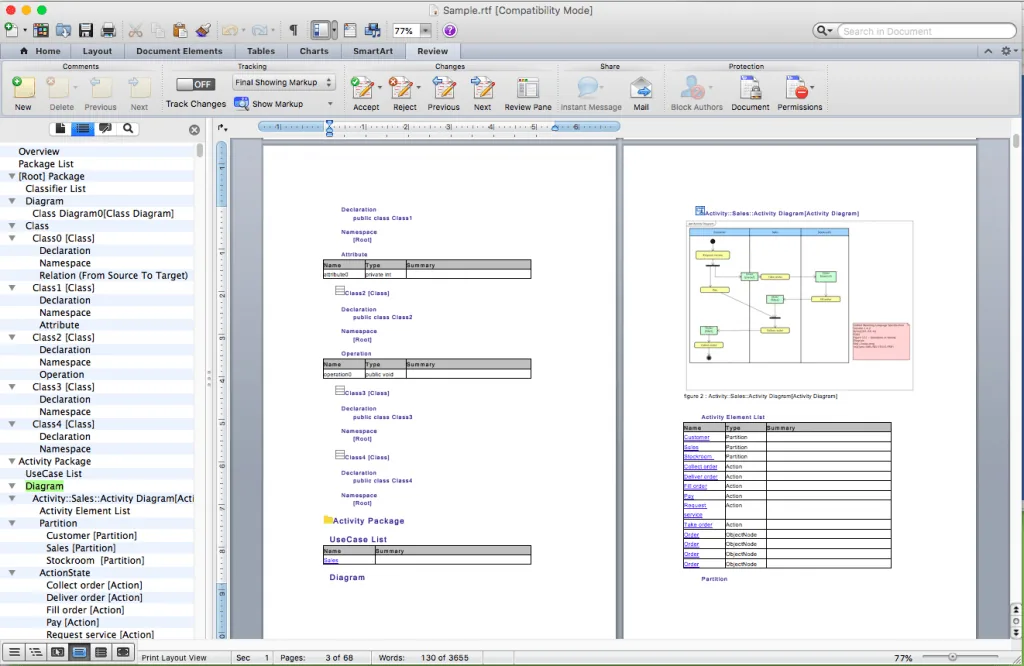Jump to Class Diagram0[Class Diagram] entry

[x=103, y=214]
